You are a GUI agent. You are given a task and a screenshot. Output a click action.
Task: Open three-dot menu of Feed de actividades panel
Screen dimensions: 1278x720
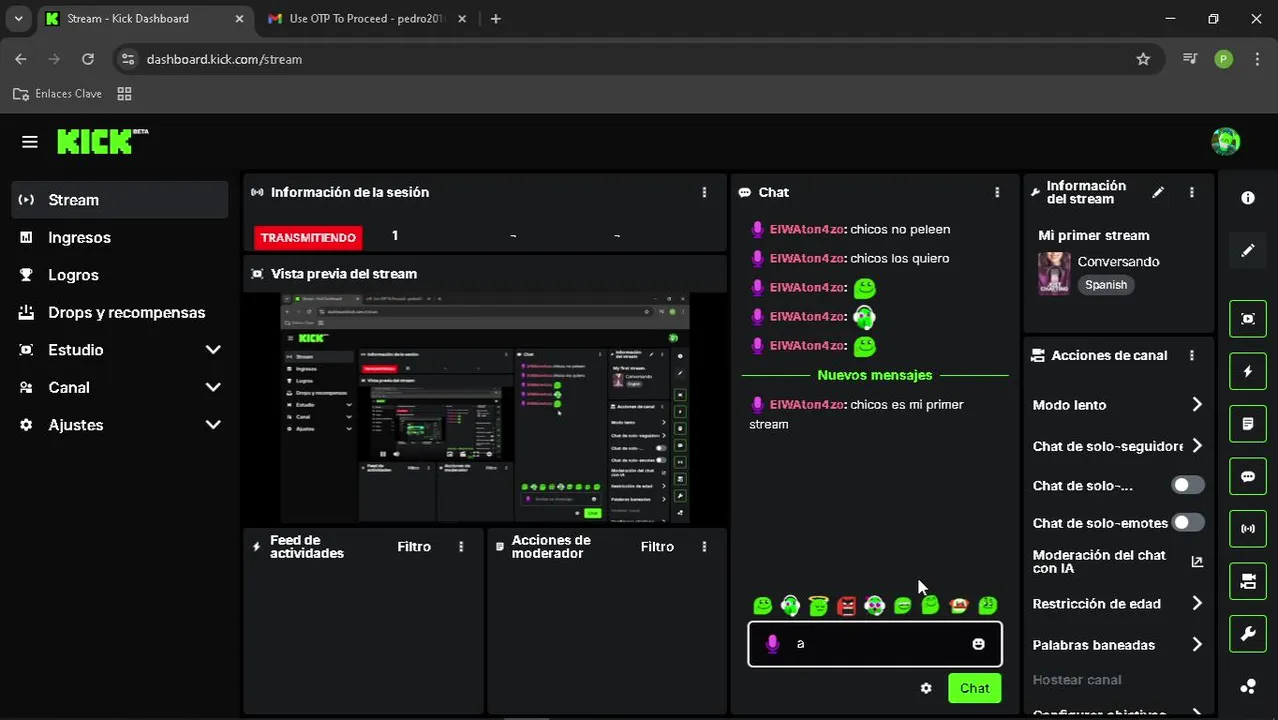coord(461,547)
